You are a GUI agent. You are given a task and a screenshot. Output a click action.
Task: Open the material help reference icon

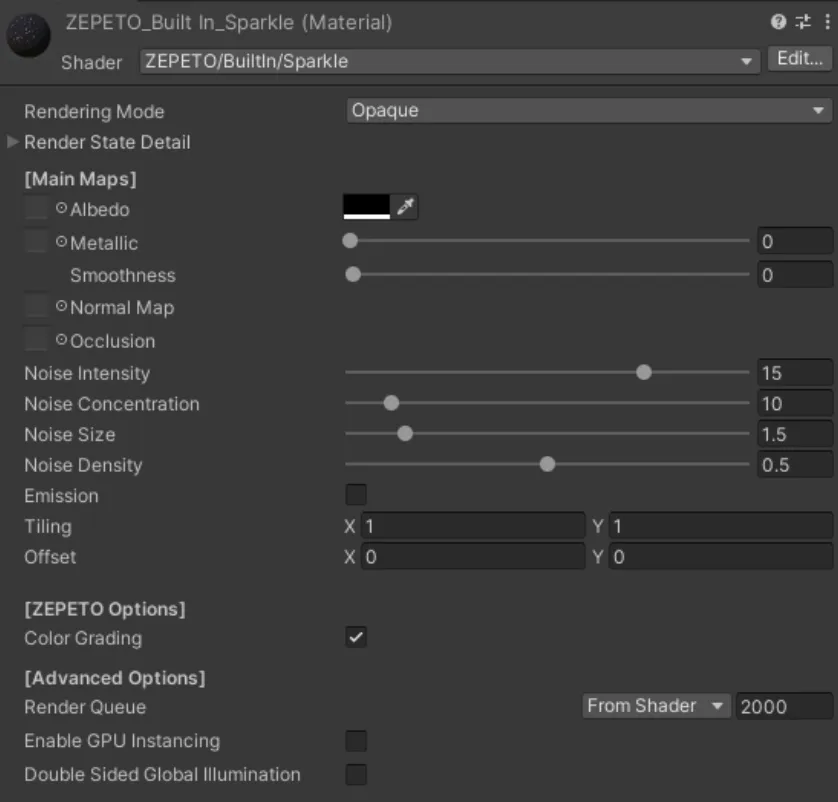778,22
